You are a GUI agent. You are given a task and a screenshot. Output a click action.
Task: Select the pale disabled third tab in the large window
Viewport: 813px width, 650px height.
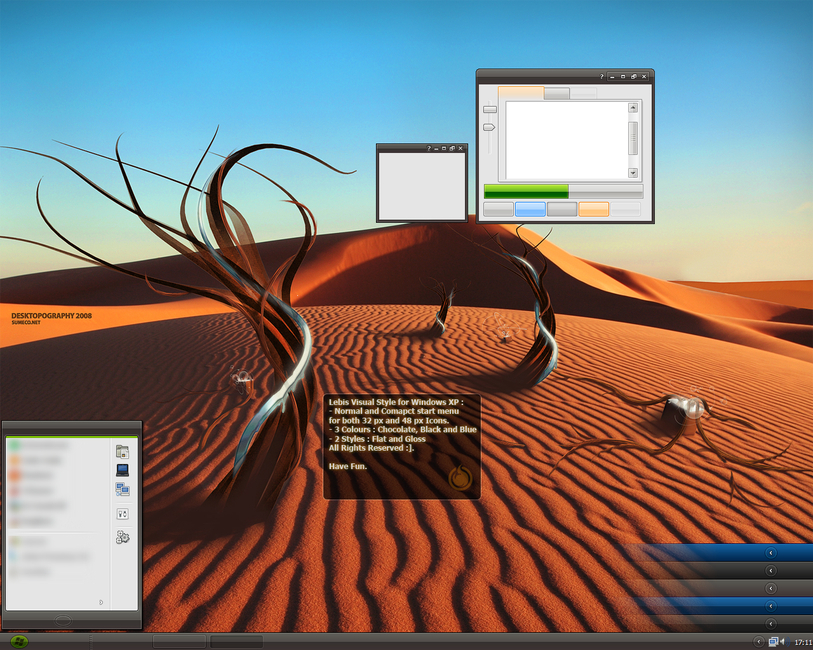click(583, 93)
